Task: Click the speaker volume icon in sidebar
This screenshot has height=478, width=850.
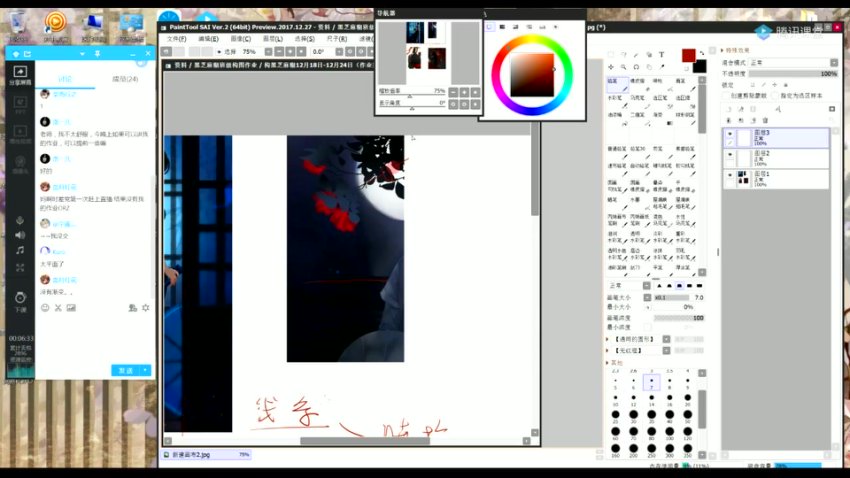Action: 20,235
